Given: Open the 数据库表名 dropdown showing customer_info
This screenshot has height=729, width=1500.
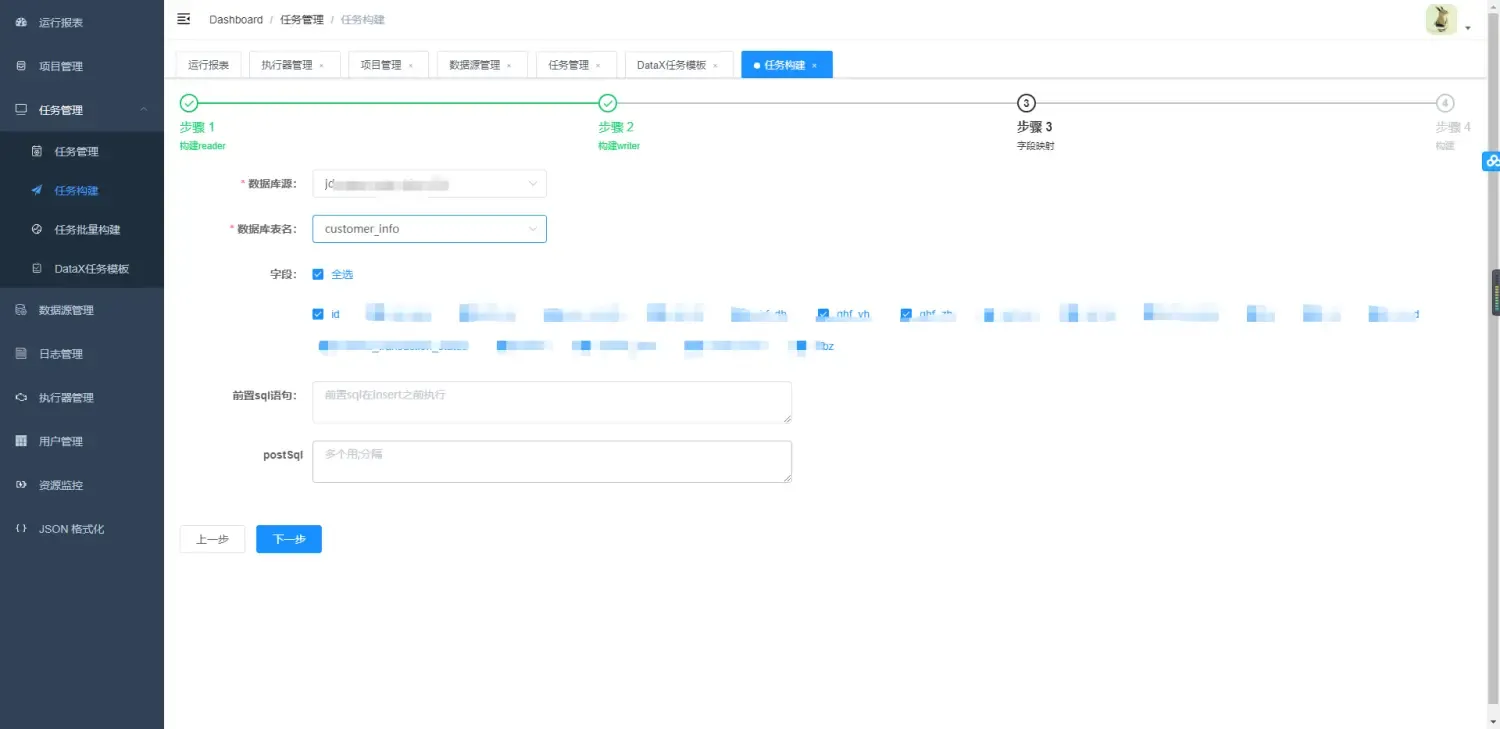Looking at the screenshot, I should click(x=428, y=228).
